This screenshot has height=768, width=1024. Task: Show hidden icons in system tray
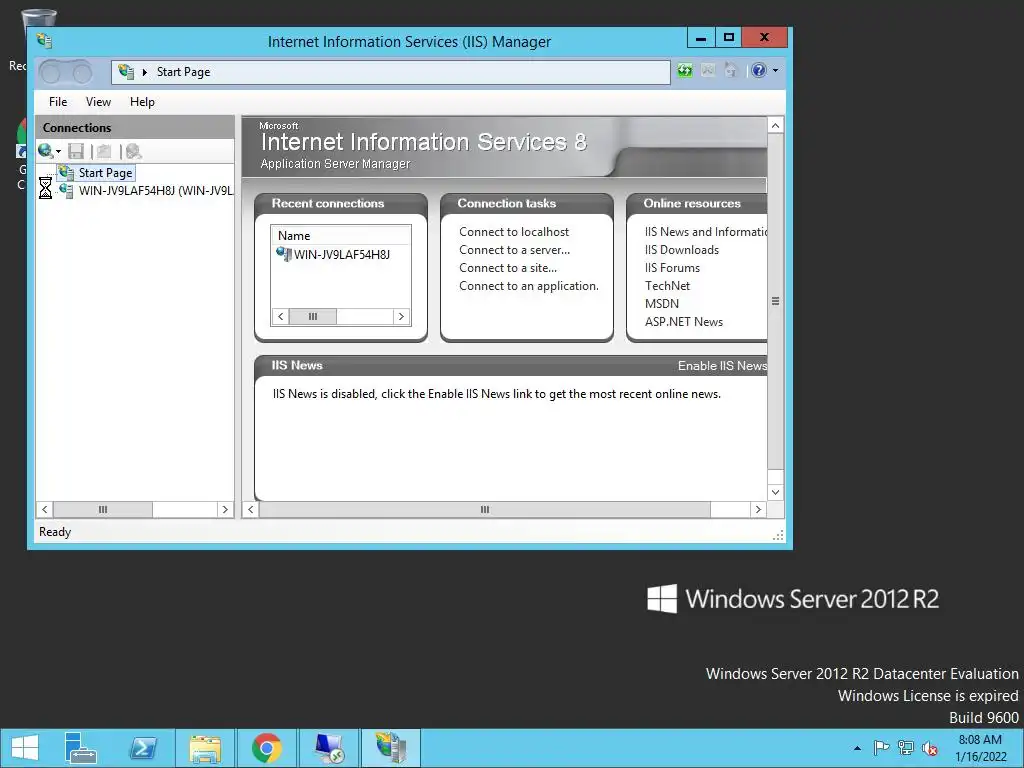coord(857,748)
